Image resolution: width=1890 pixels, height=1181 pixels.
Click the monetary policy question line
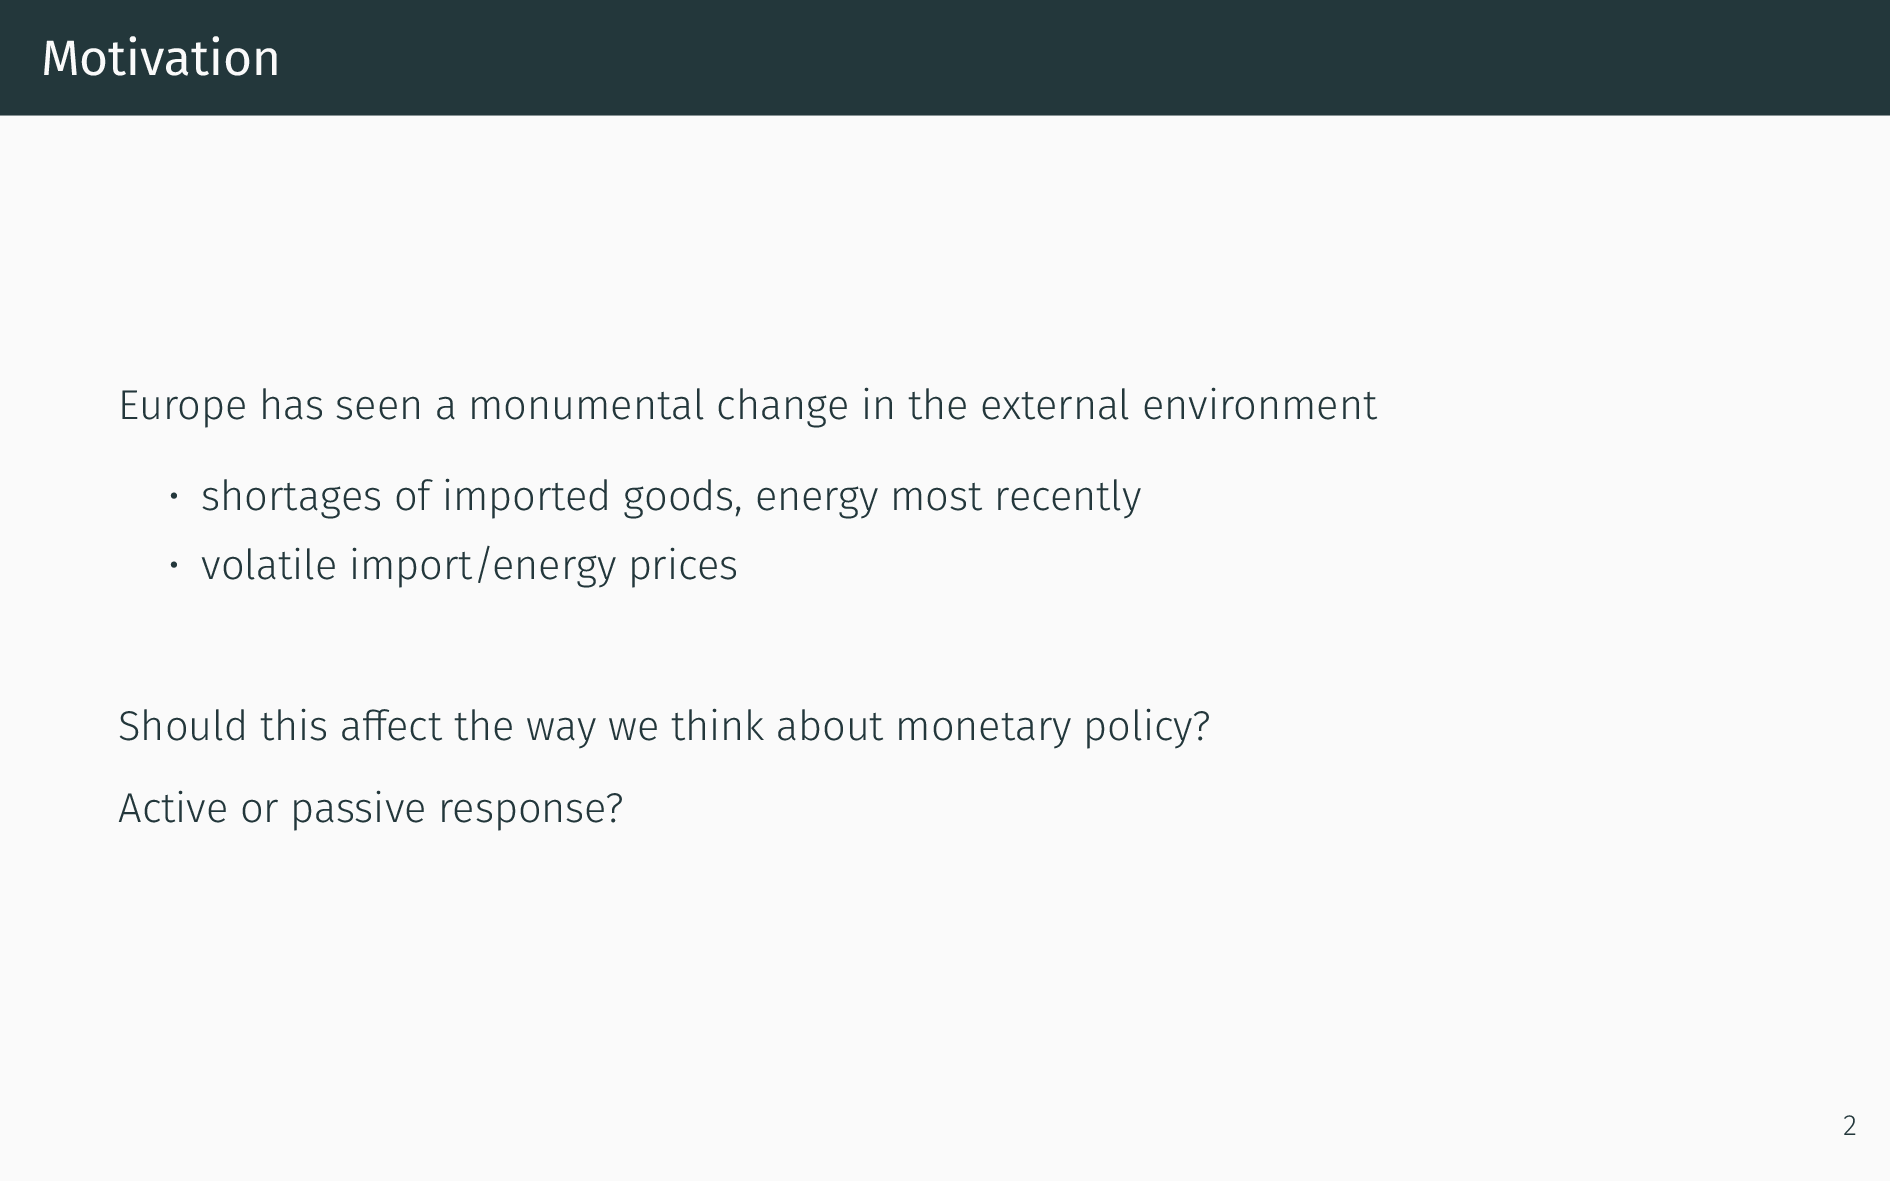(664, 726)
